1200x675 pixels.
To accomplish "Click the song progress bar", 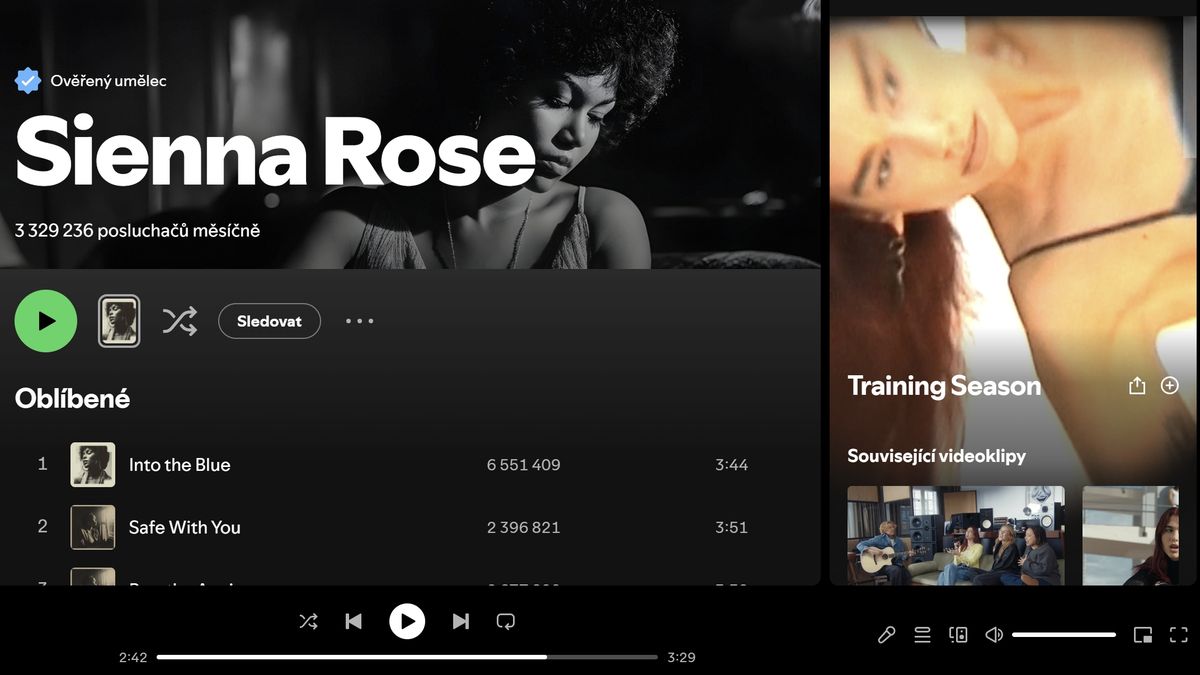I will tap(407, 657).
